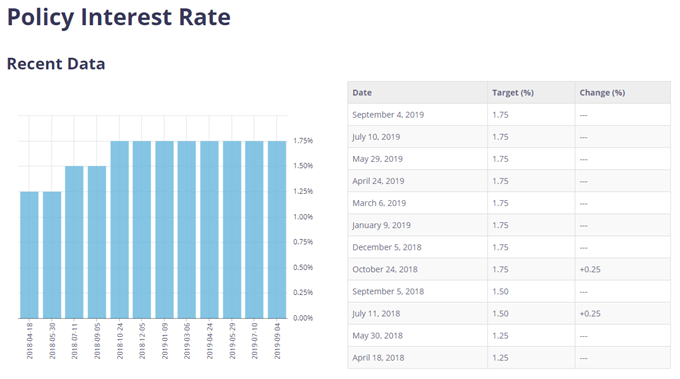Click the 1.25 target for May 30, 2018
Screen dimensions: 680x379
tap(500, 336)
